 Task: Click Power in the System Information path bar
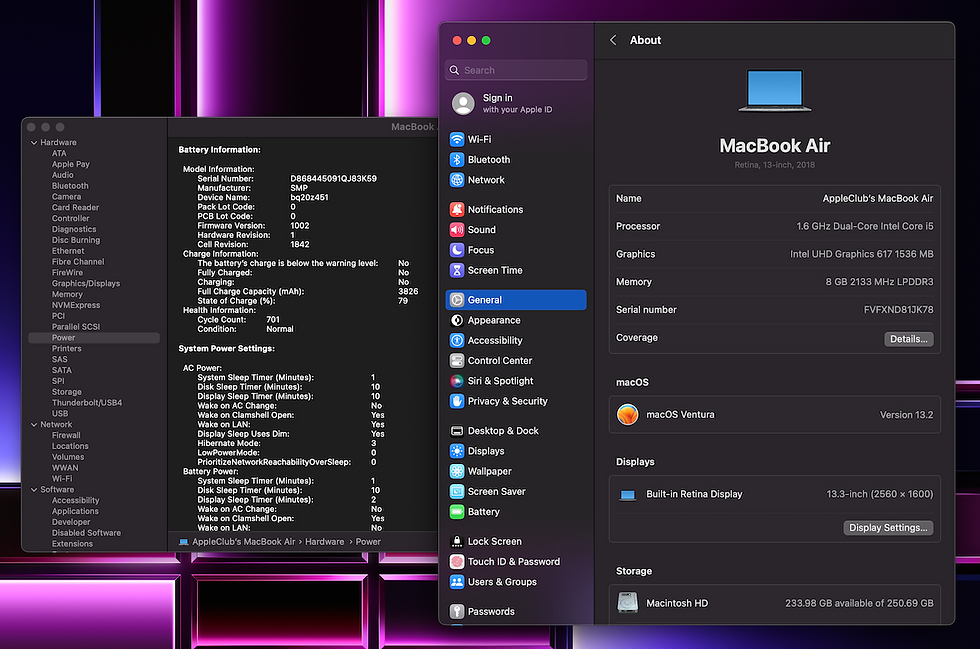click(368, 541)
